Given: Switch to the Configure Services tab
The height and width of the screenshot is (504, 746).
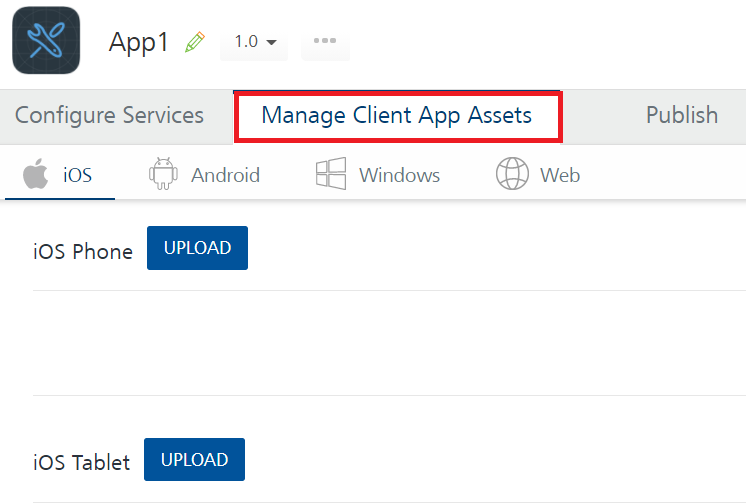Looking at the screenshot, I should pos(109,115).
